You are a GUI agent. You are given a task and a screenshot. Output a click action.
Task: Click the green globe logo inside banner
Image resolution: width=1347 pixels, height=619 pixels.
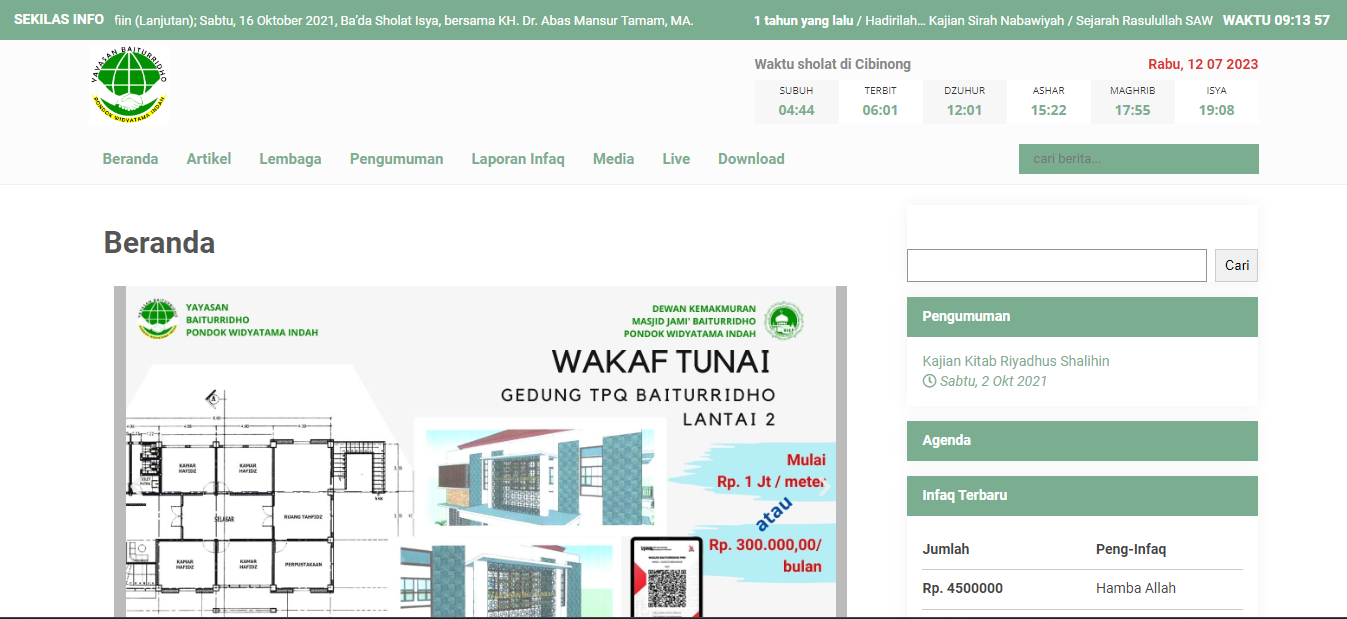click(x=159, y=319)
